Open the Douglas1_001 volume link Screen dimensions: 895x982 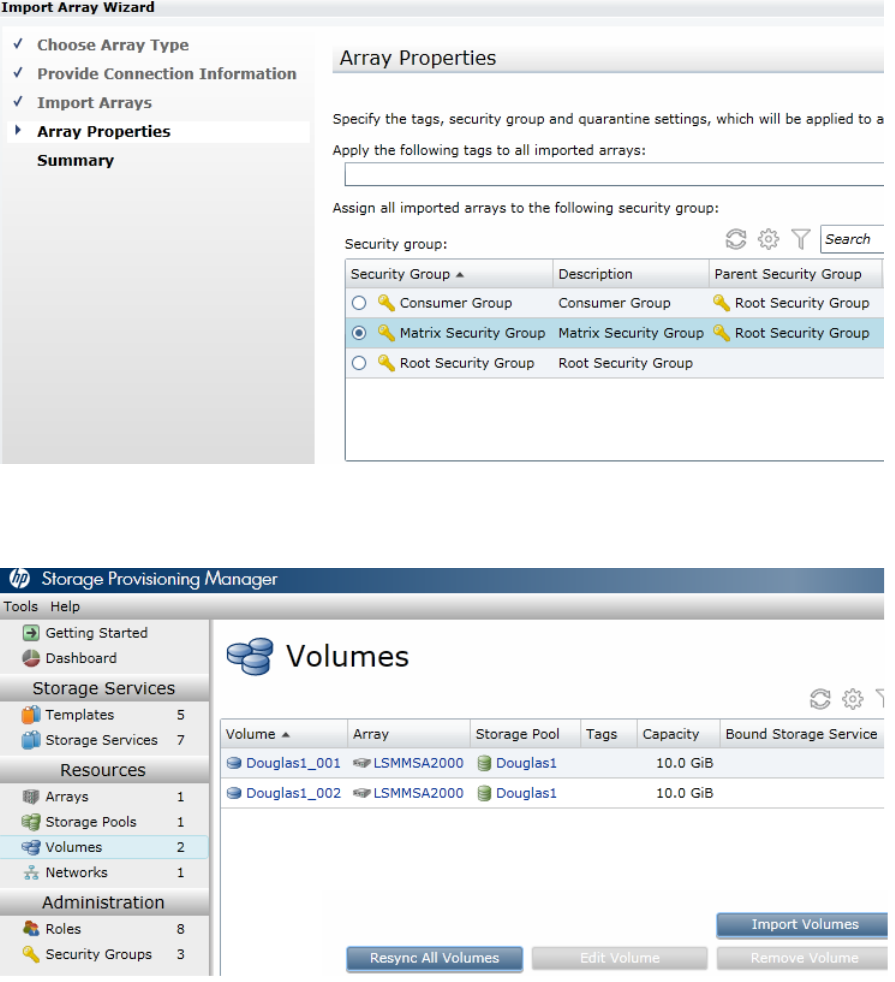coord(293,763)
